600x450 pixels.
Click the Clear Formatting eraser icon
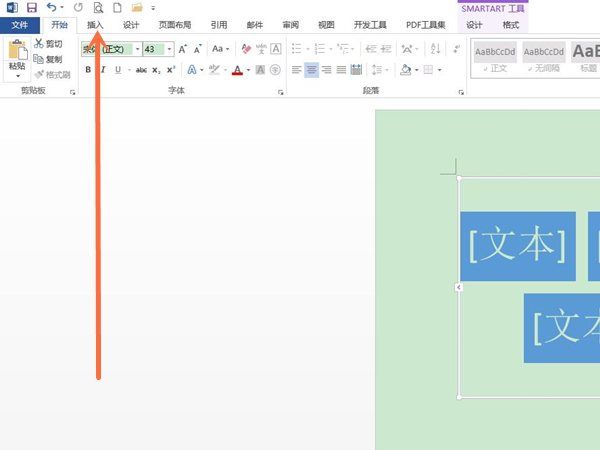[x=246, y=48]
